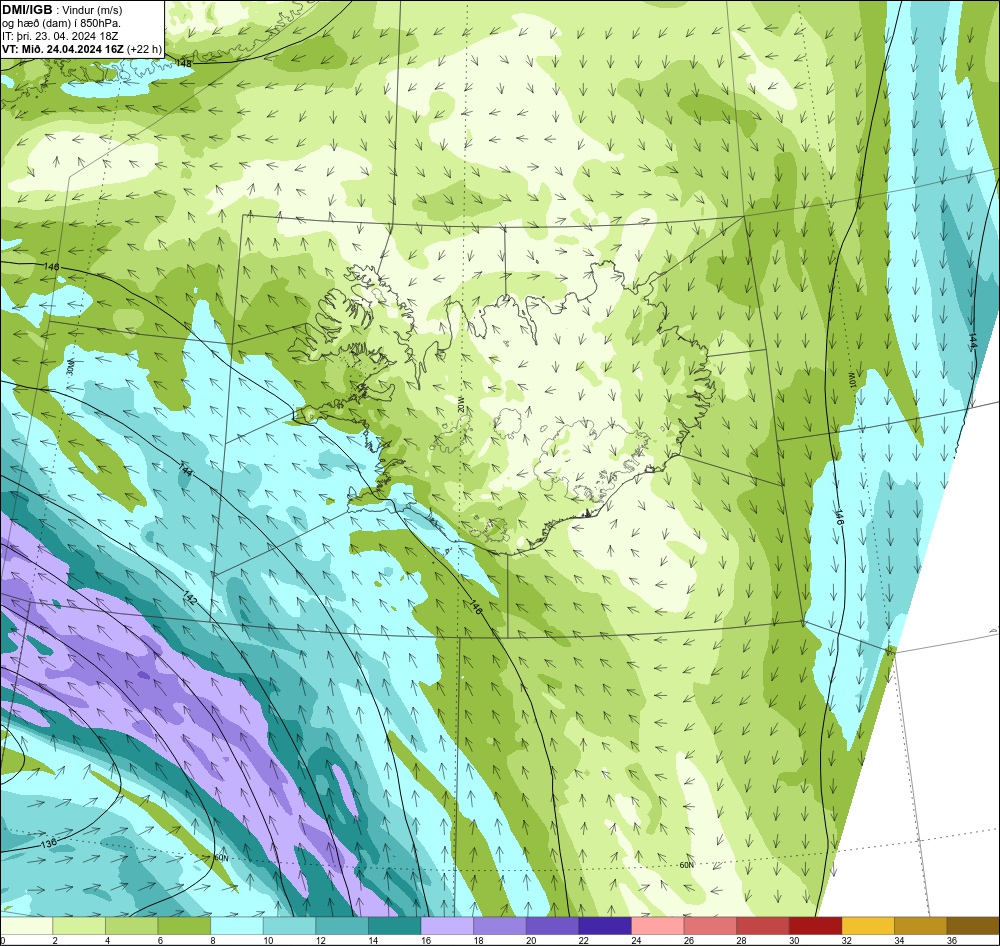Select the 28–30 m/s red legend swatch

[x=763, y=925]
